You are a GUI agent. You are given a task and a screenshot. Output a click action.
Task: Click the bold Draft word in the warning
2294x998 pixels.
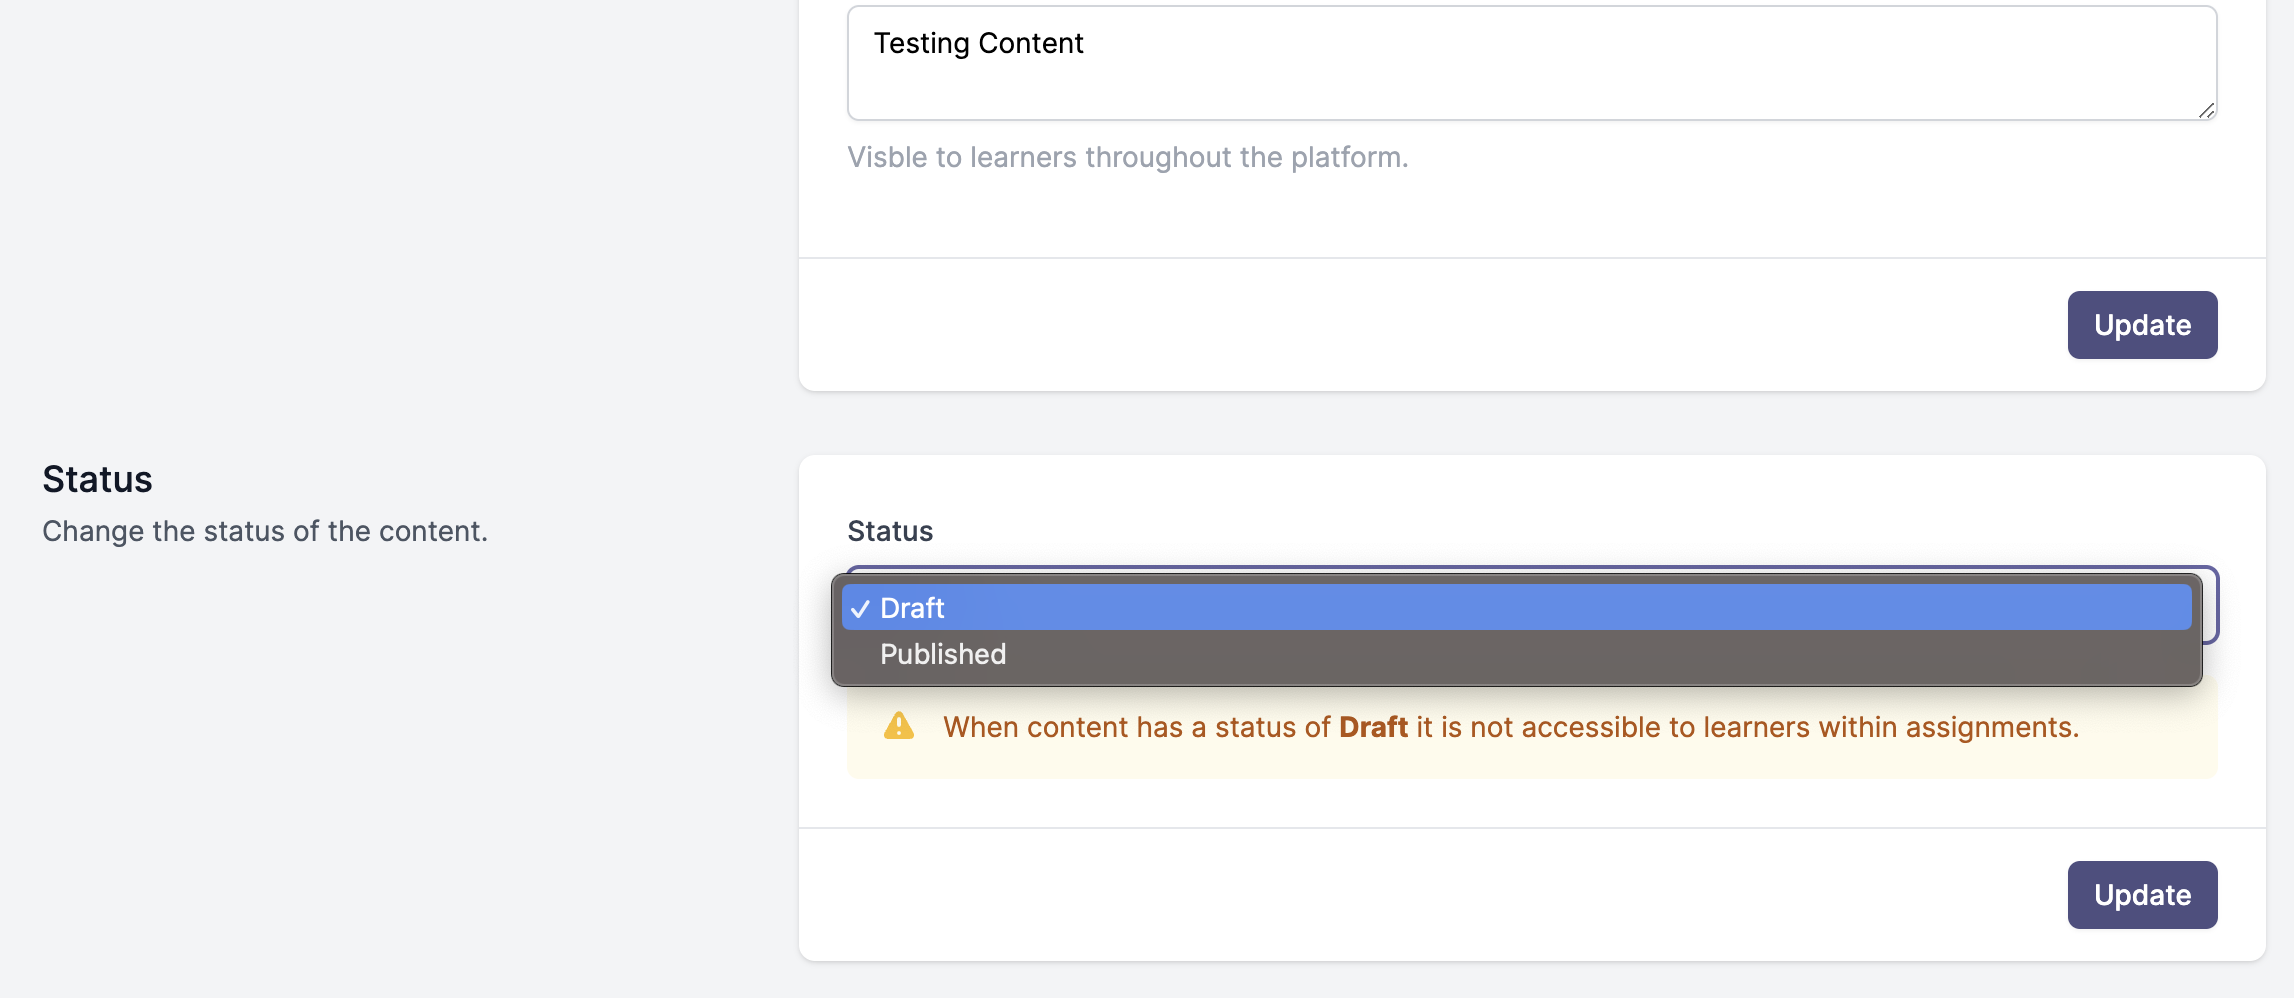point(1373,727)
